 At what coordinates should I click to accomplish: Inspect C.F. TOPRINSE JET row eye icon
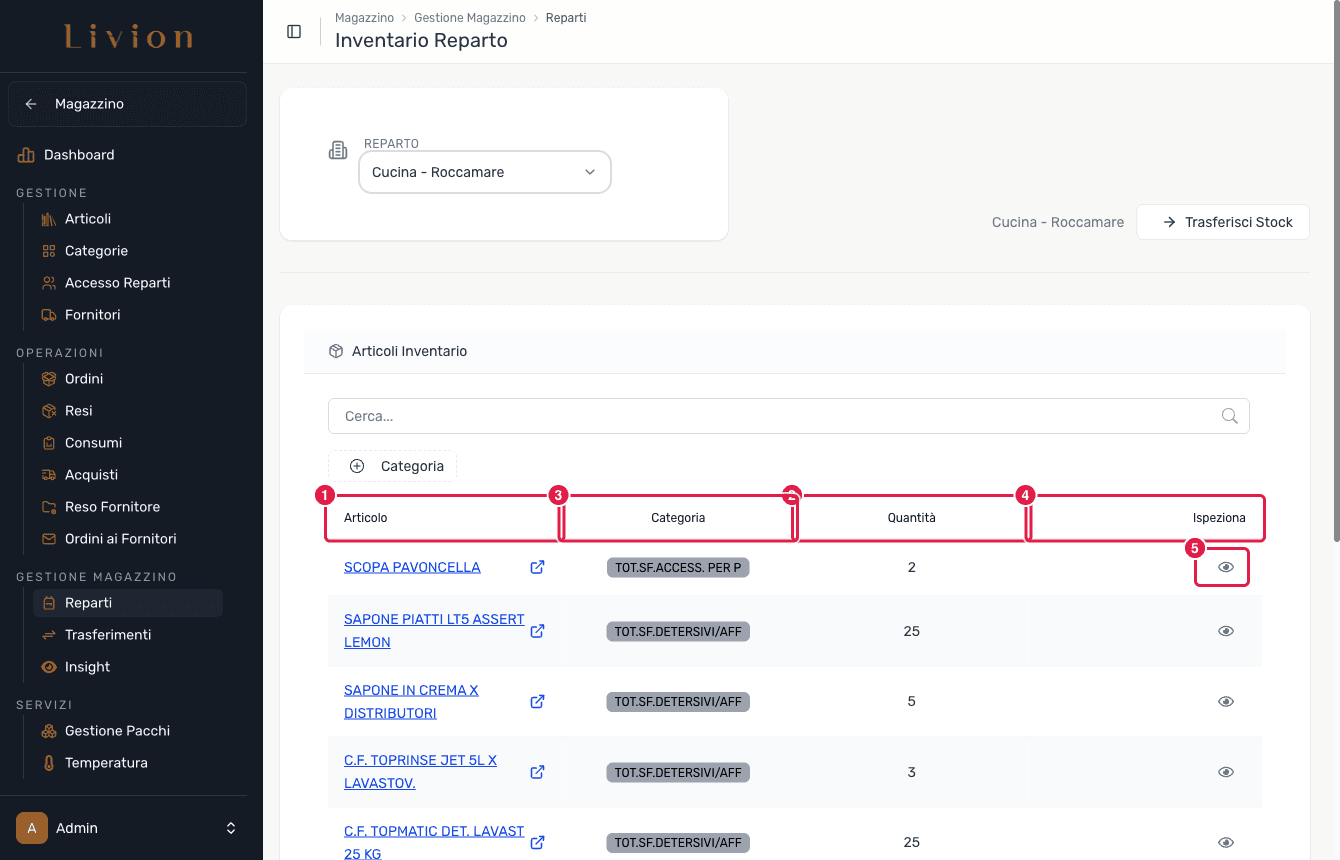pos(1226,772)
